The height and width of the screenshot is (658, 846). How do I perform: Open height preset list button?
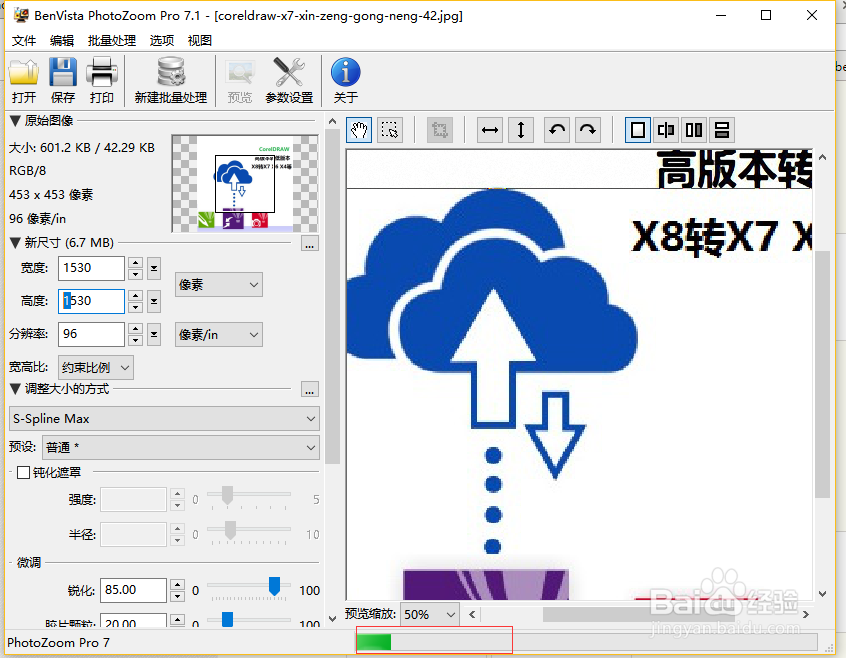click(154, 301)
